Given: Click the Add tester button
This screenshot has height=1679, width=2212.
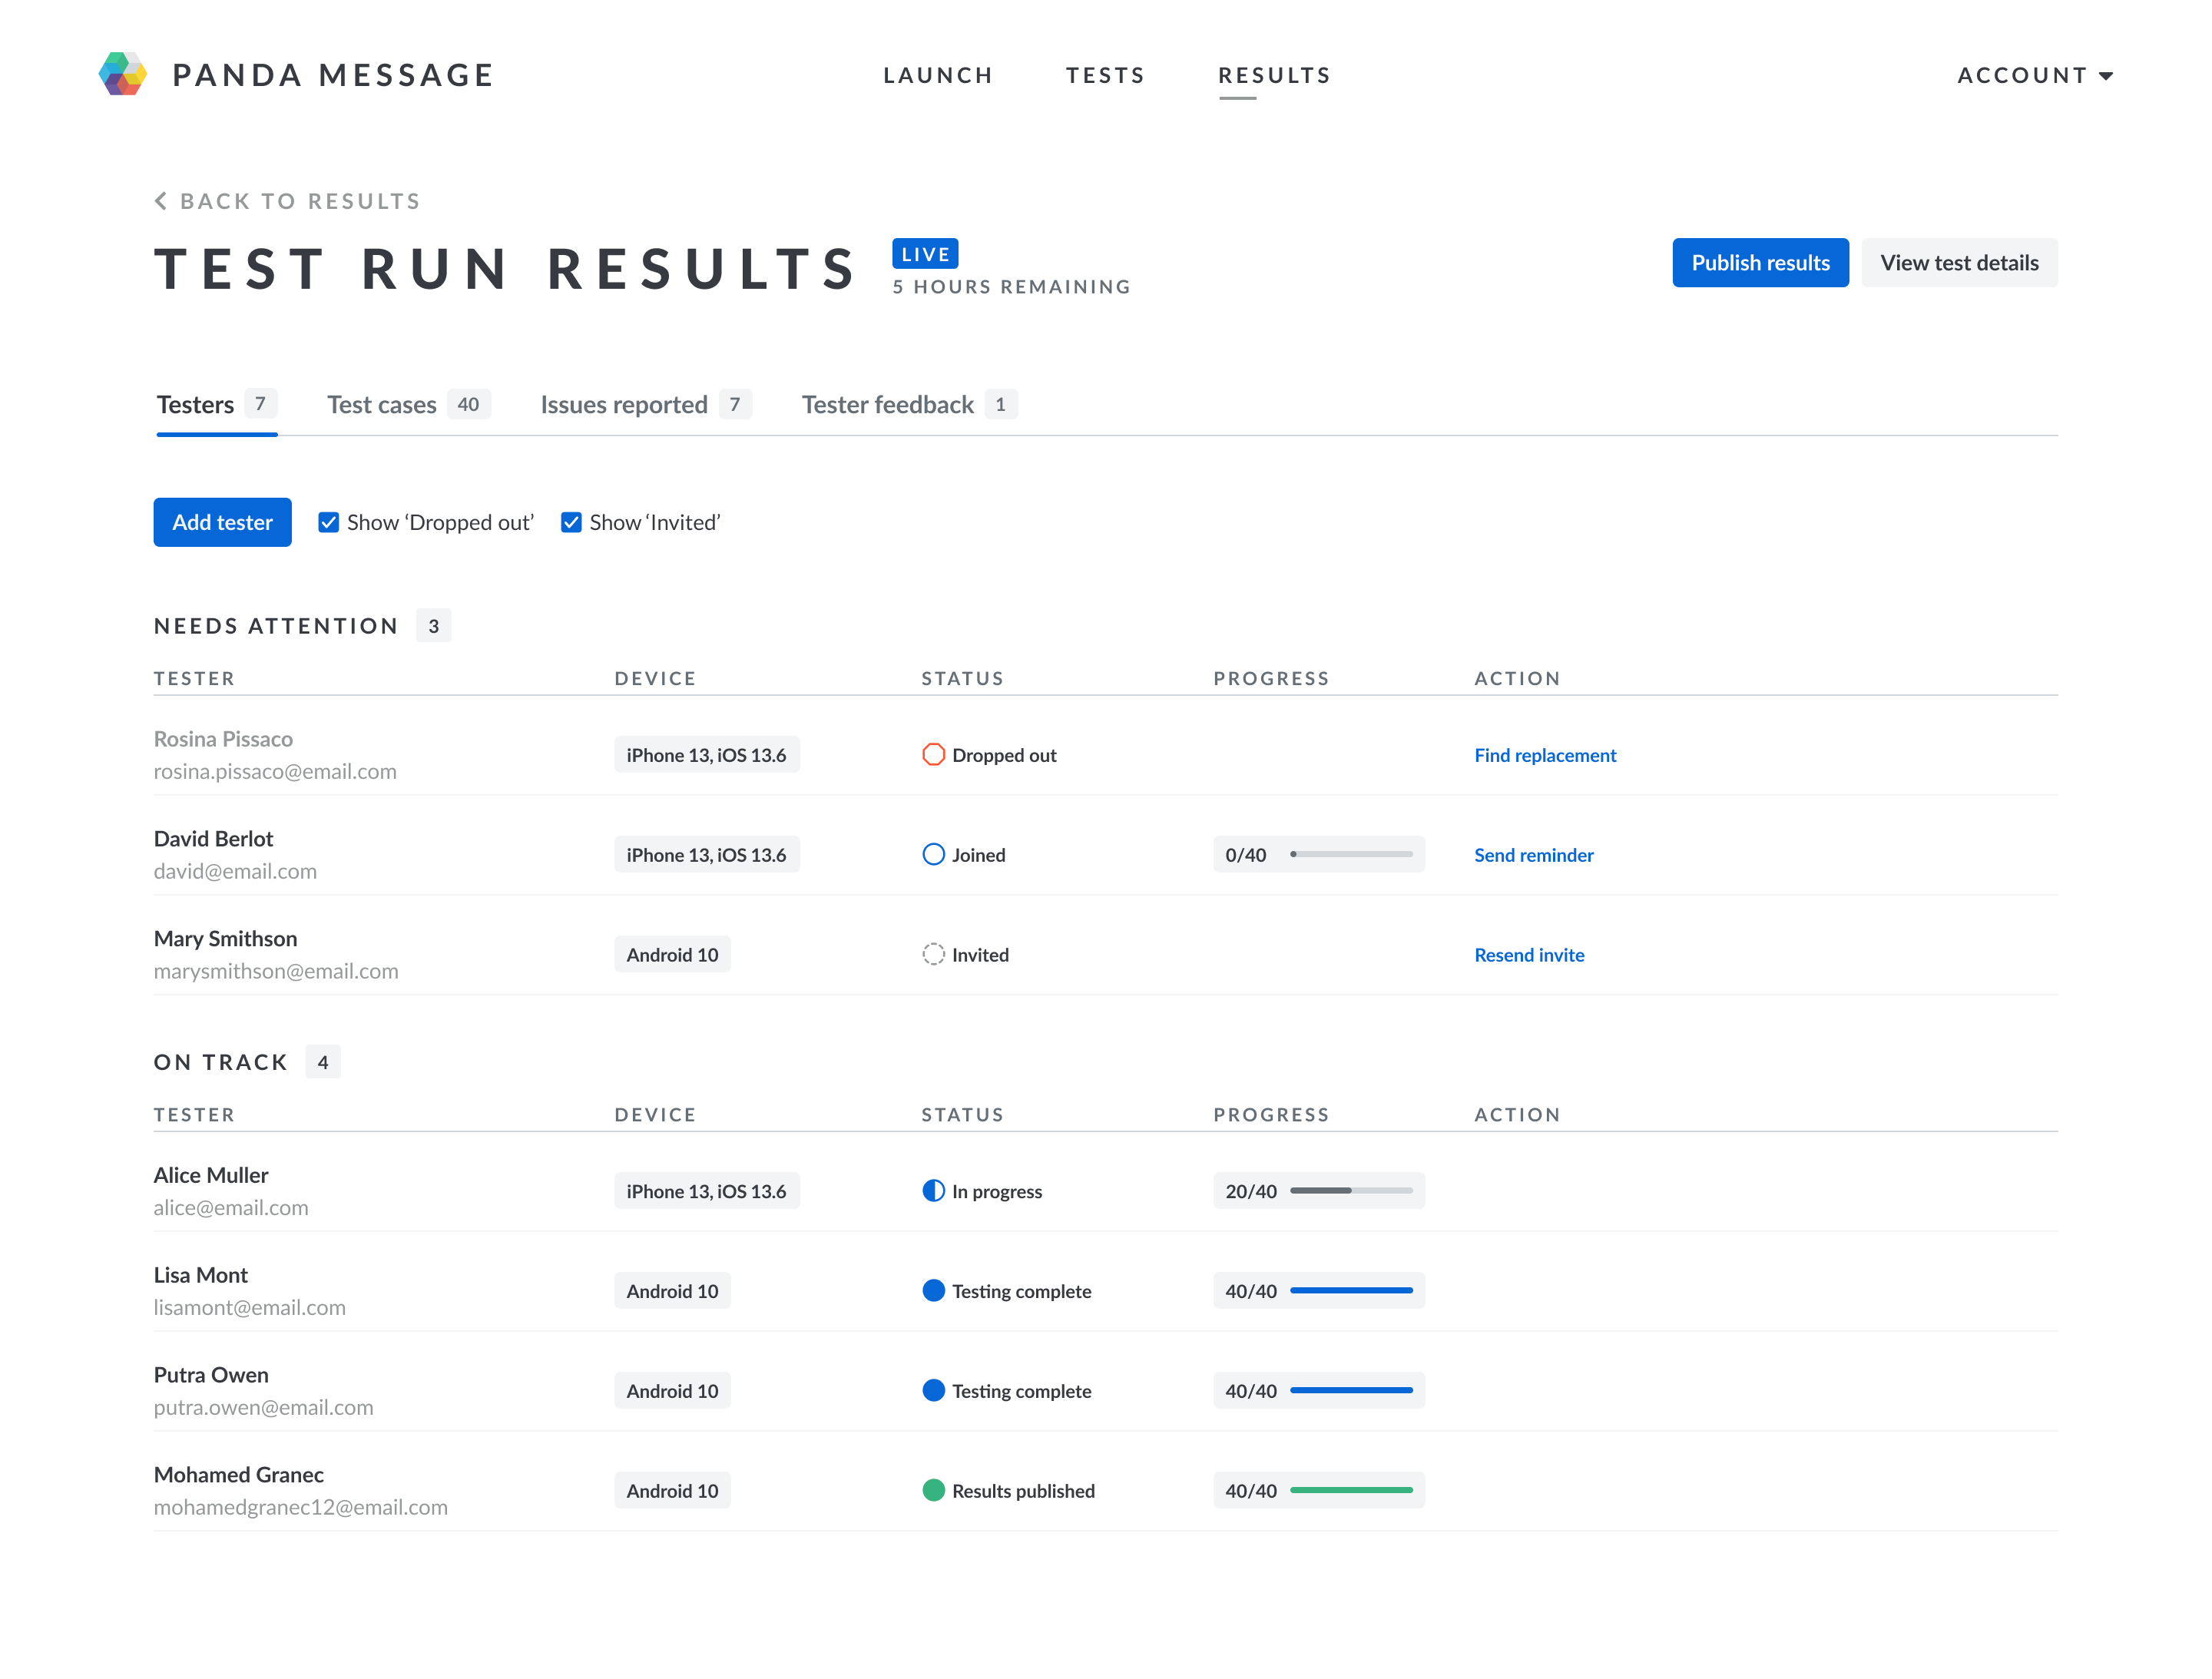Looking at the screenshot, I should pyautogui.click(x=222, y=522).
